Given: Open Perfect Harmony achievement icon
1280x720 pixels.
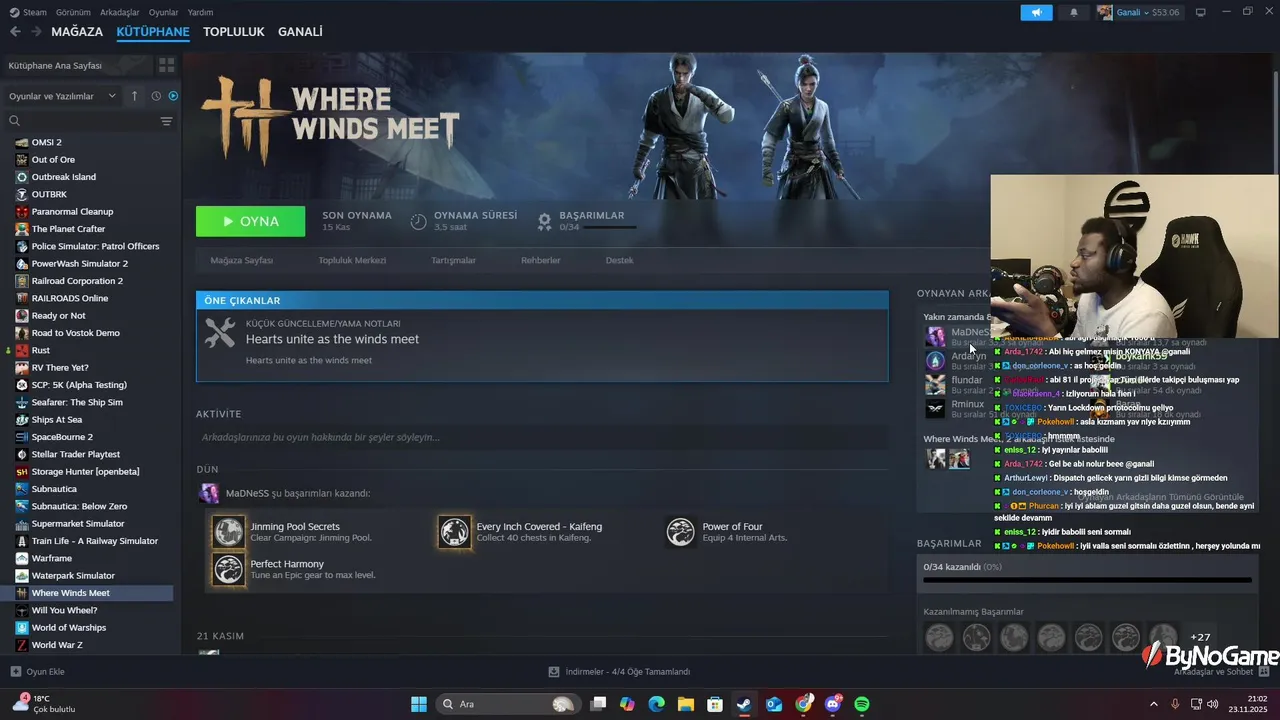Looking at the screenshot, I should tap(229, 569).
